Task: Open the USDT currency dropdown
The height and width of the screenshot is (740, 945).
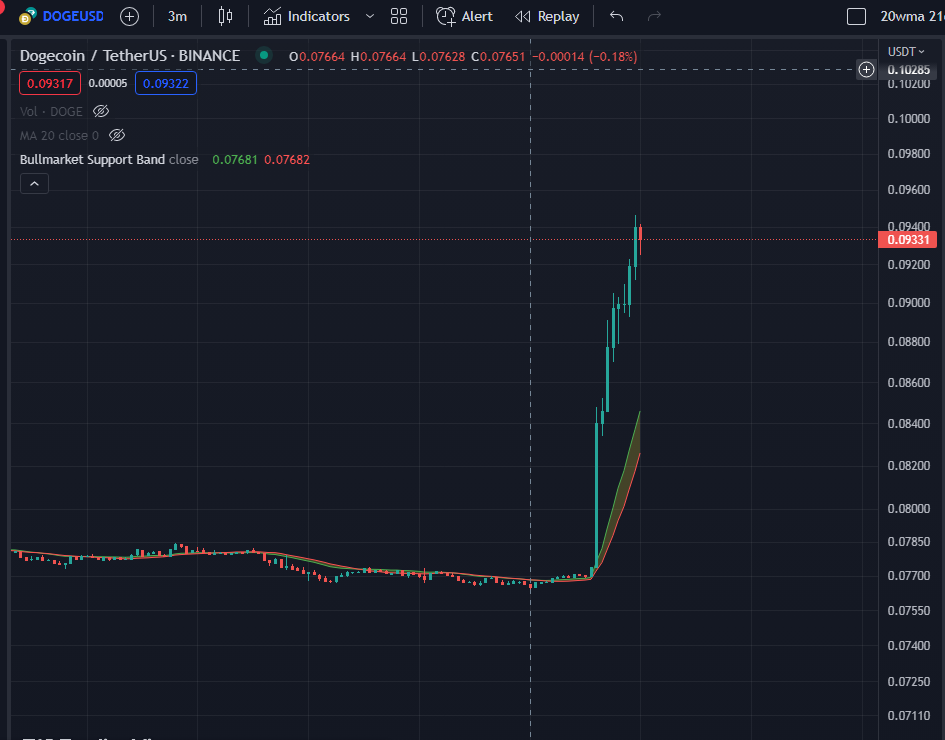Action: click(x=906, y=52)
